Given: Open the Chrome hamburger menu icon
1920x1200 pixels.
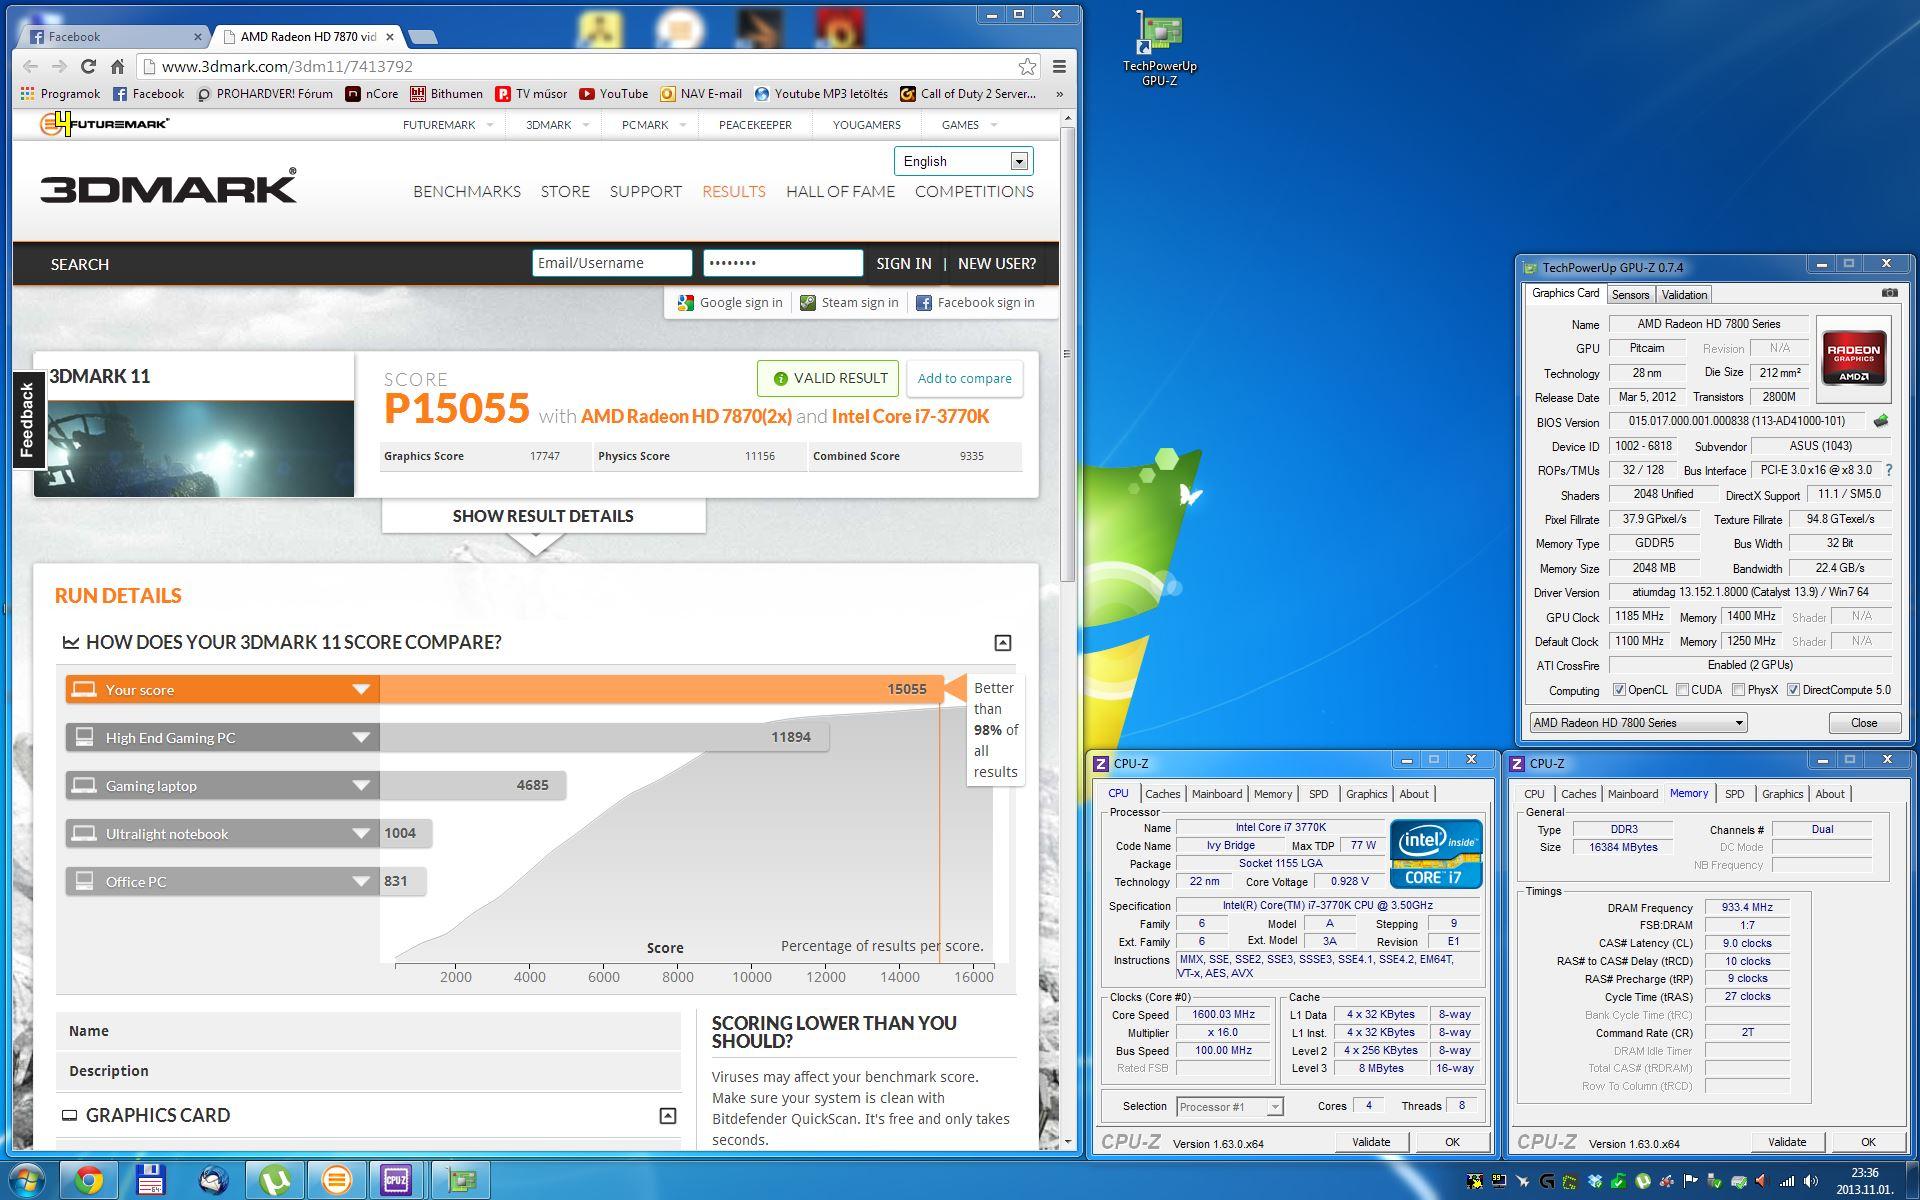Looking at the screenshot, I should (x=1059, y=66).
